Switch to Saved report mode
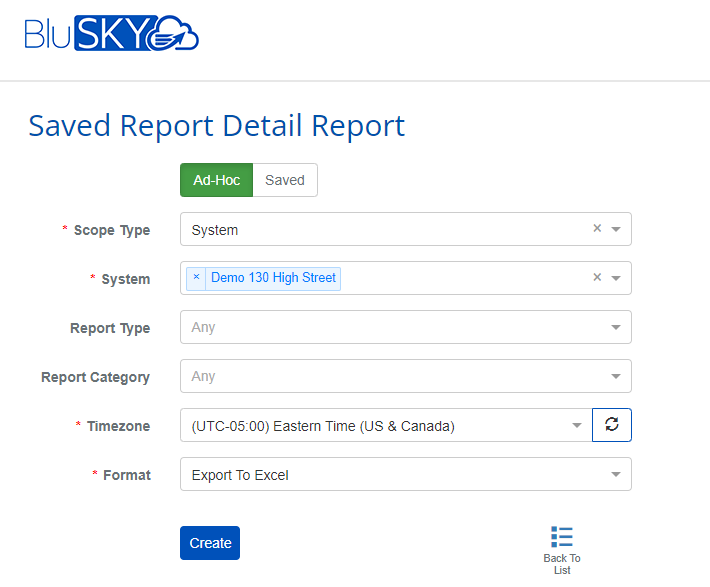The width and height of the screenshot is (710, 587). [285, 180]
